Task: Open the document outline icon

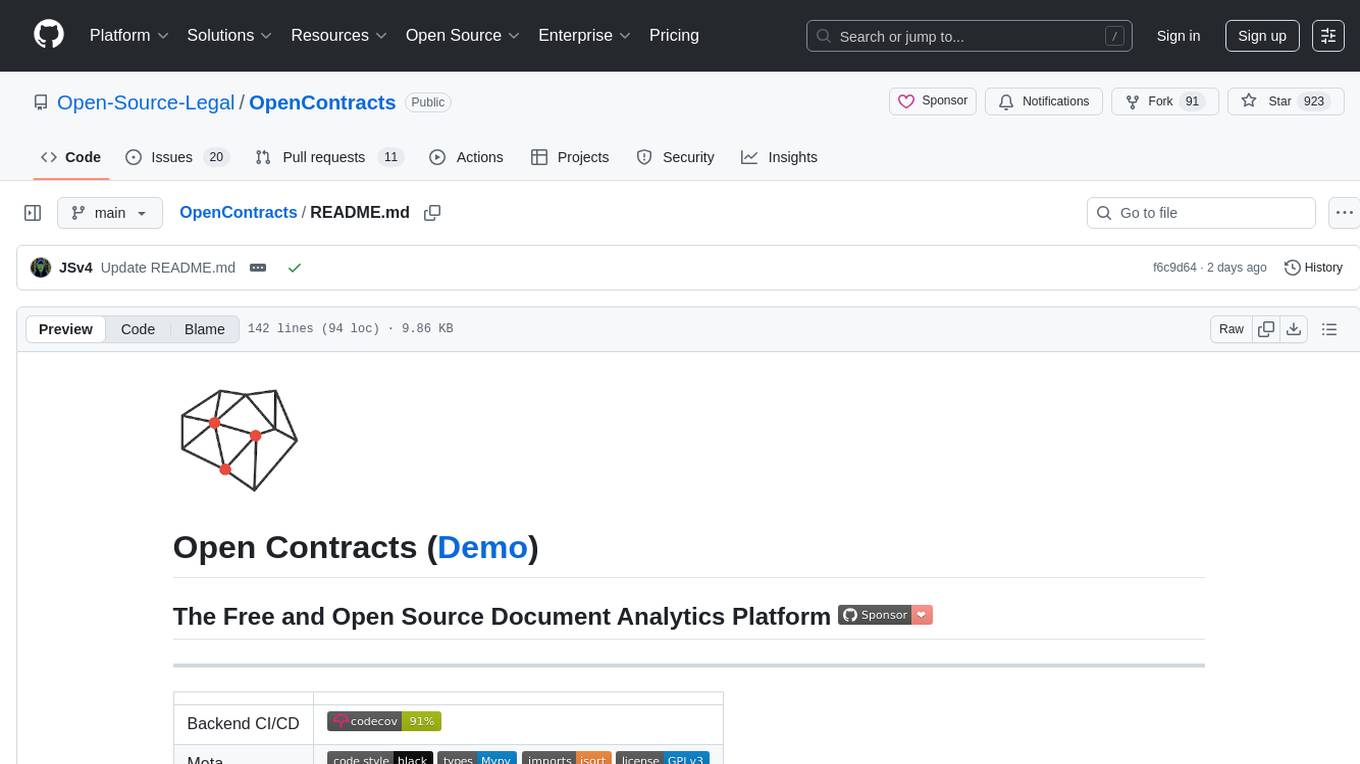Action: 1329,329
